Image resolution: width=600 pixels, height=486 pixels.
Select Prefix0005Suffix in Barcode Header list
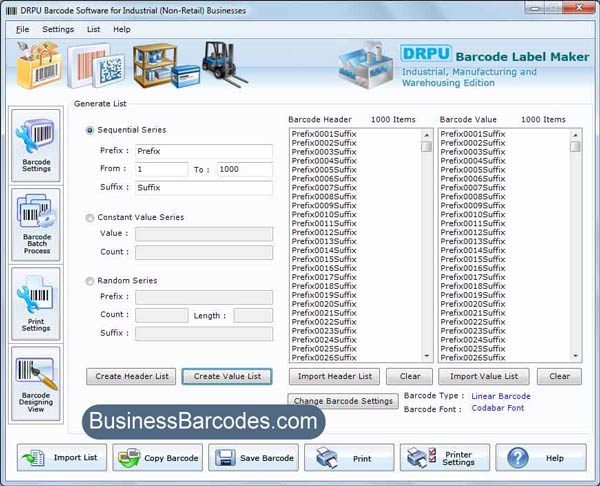[324, 170]
